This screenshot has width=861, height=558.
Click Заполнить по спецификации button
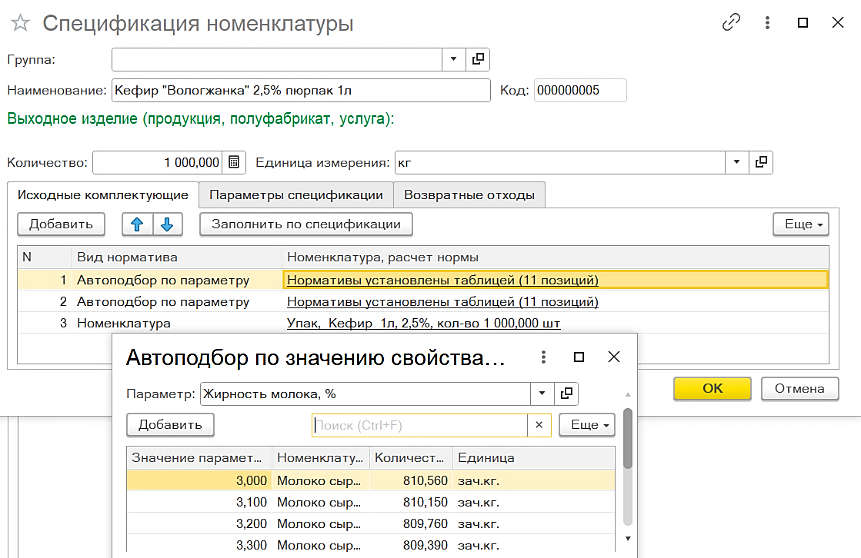[306, 224]
